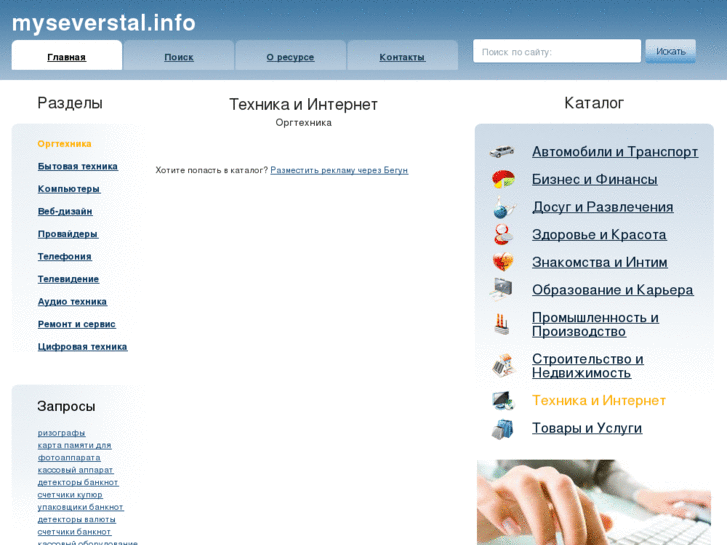Open the Ремонт и сервис section
This screenshot has height=545, width=727.
click(77, 324)
